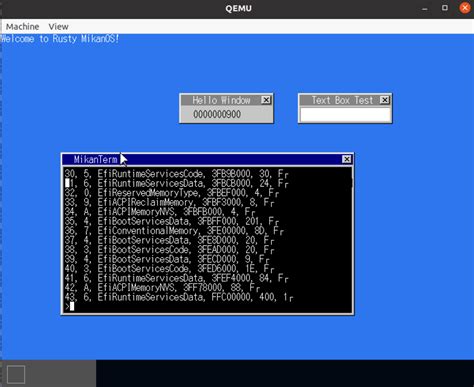Viewport: 474px width, 387px height.
Task: Click the counter value 0000000900
Action: (x=217, y=114)
